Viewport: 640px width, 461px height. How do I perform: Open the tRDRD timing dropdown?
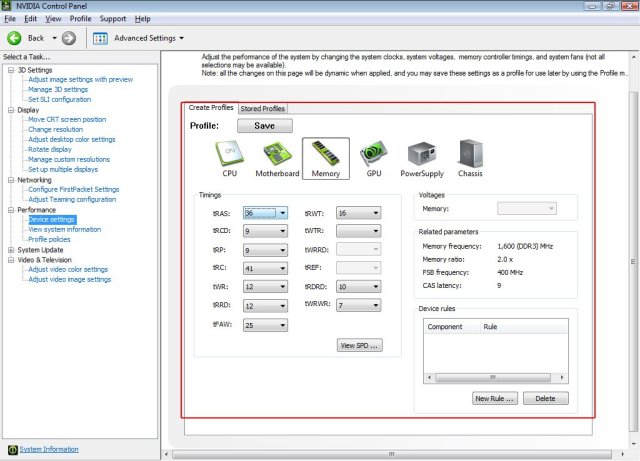[376, 287]
